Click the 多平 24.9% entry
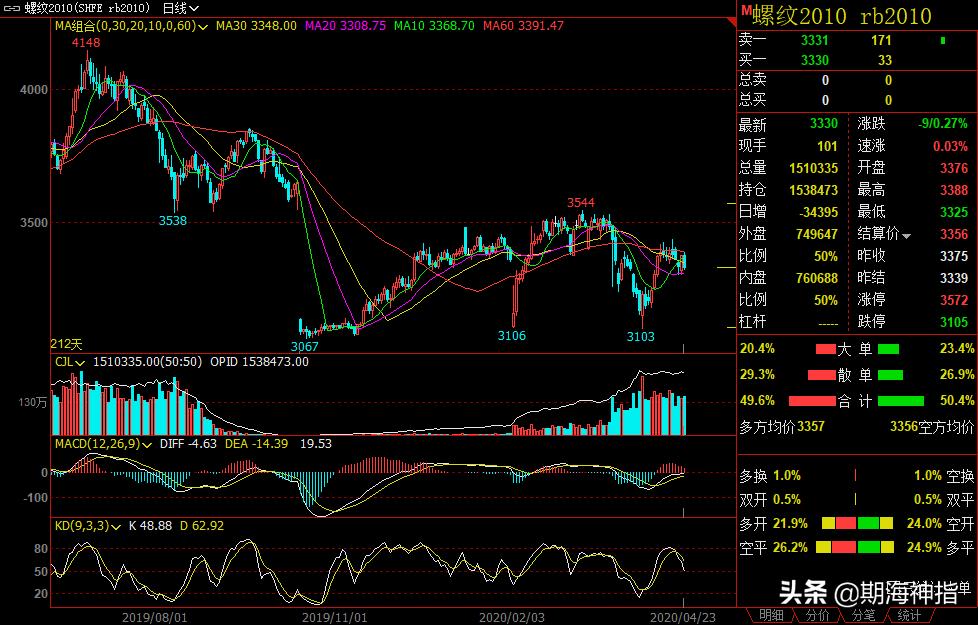Screen dimensions: 978x625 coord(940,548)
